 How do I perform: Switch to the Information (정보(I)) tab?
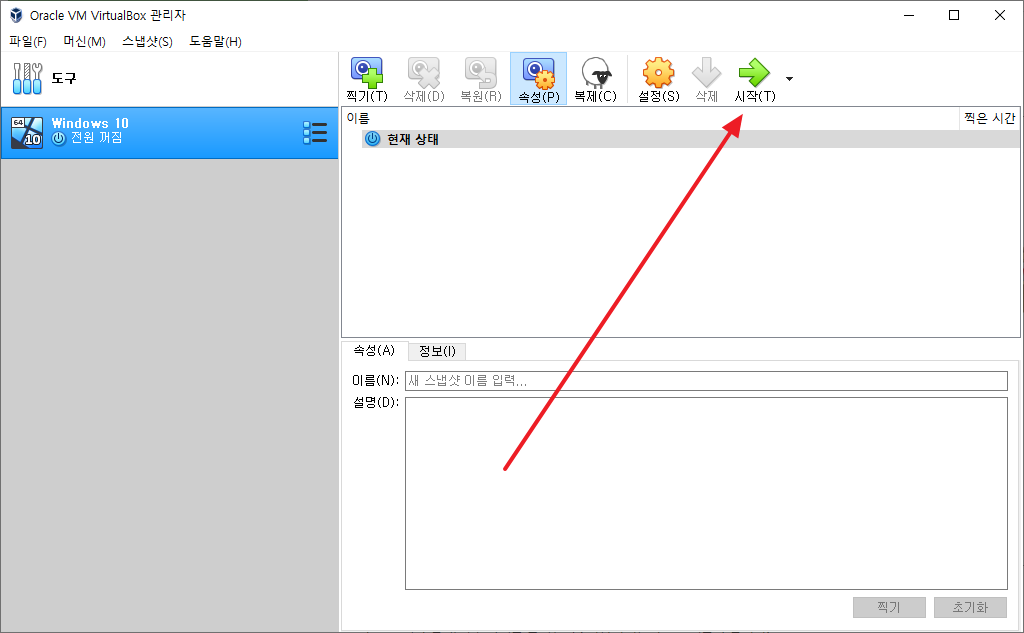point(437,351)
